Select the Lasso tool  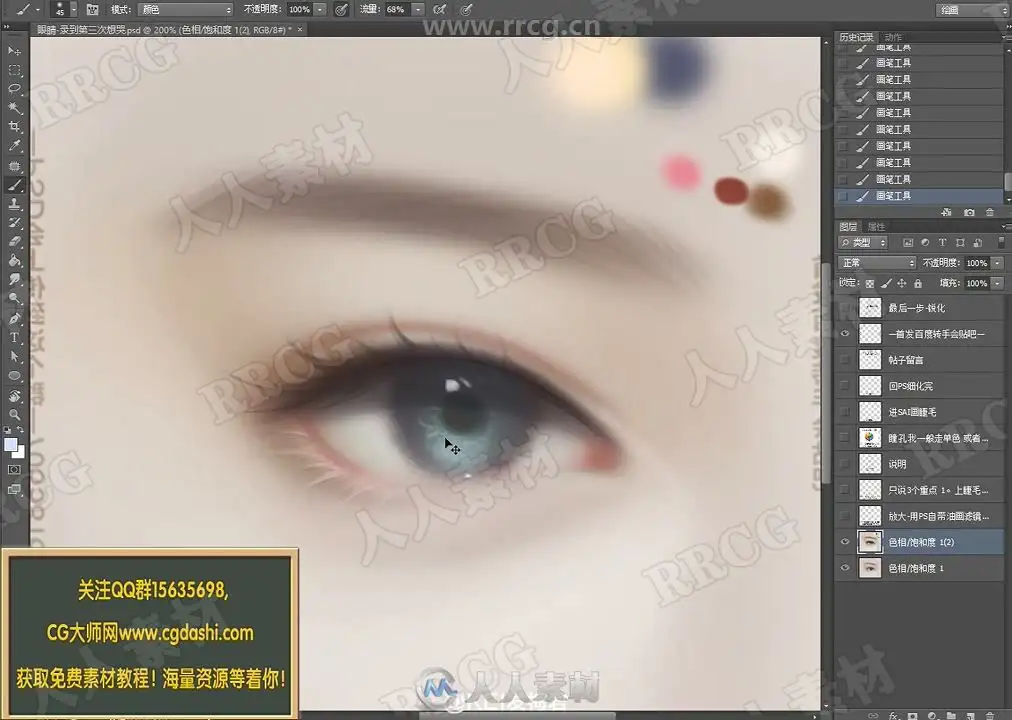click(14, 88)
